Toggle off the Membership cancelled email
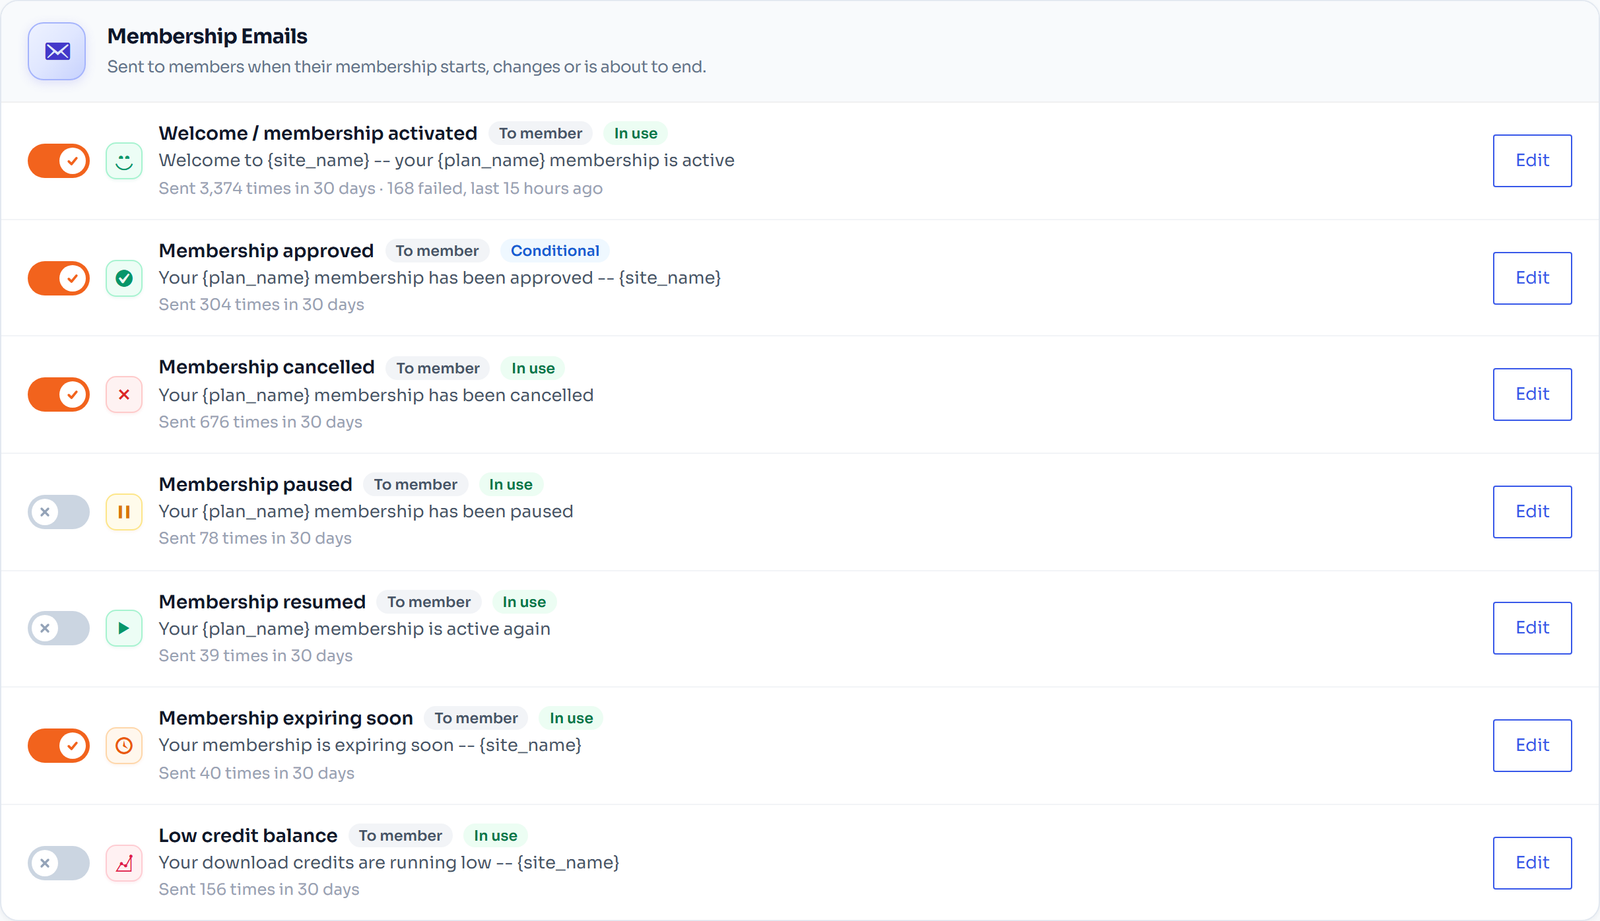This screenshot has height=921, width=1600. pos(59,395)
